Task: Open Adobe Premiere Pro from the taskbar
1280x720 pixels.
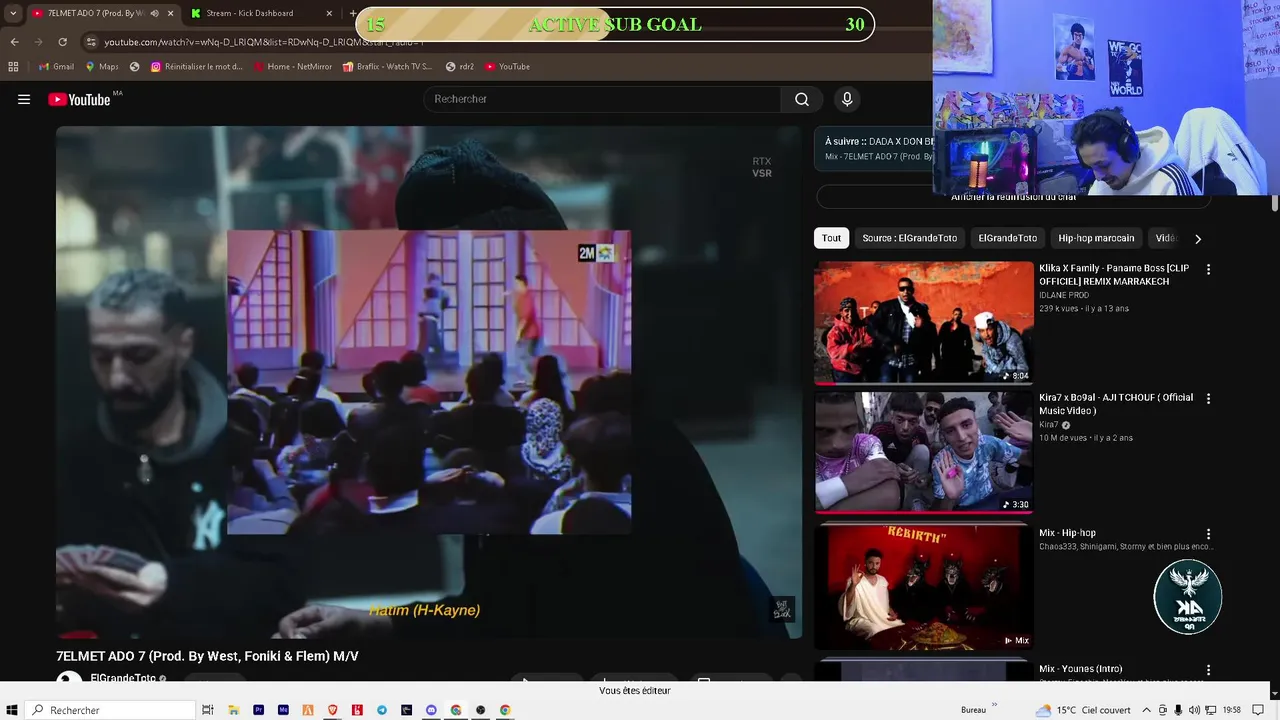Action: pos(258,710)
